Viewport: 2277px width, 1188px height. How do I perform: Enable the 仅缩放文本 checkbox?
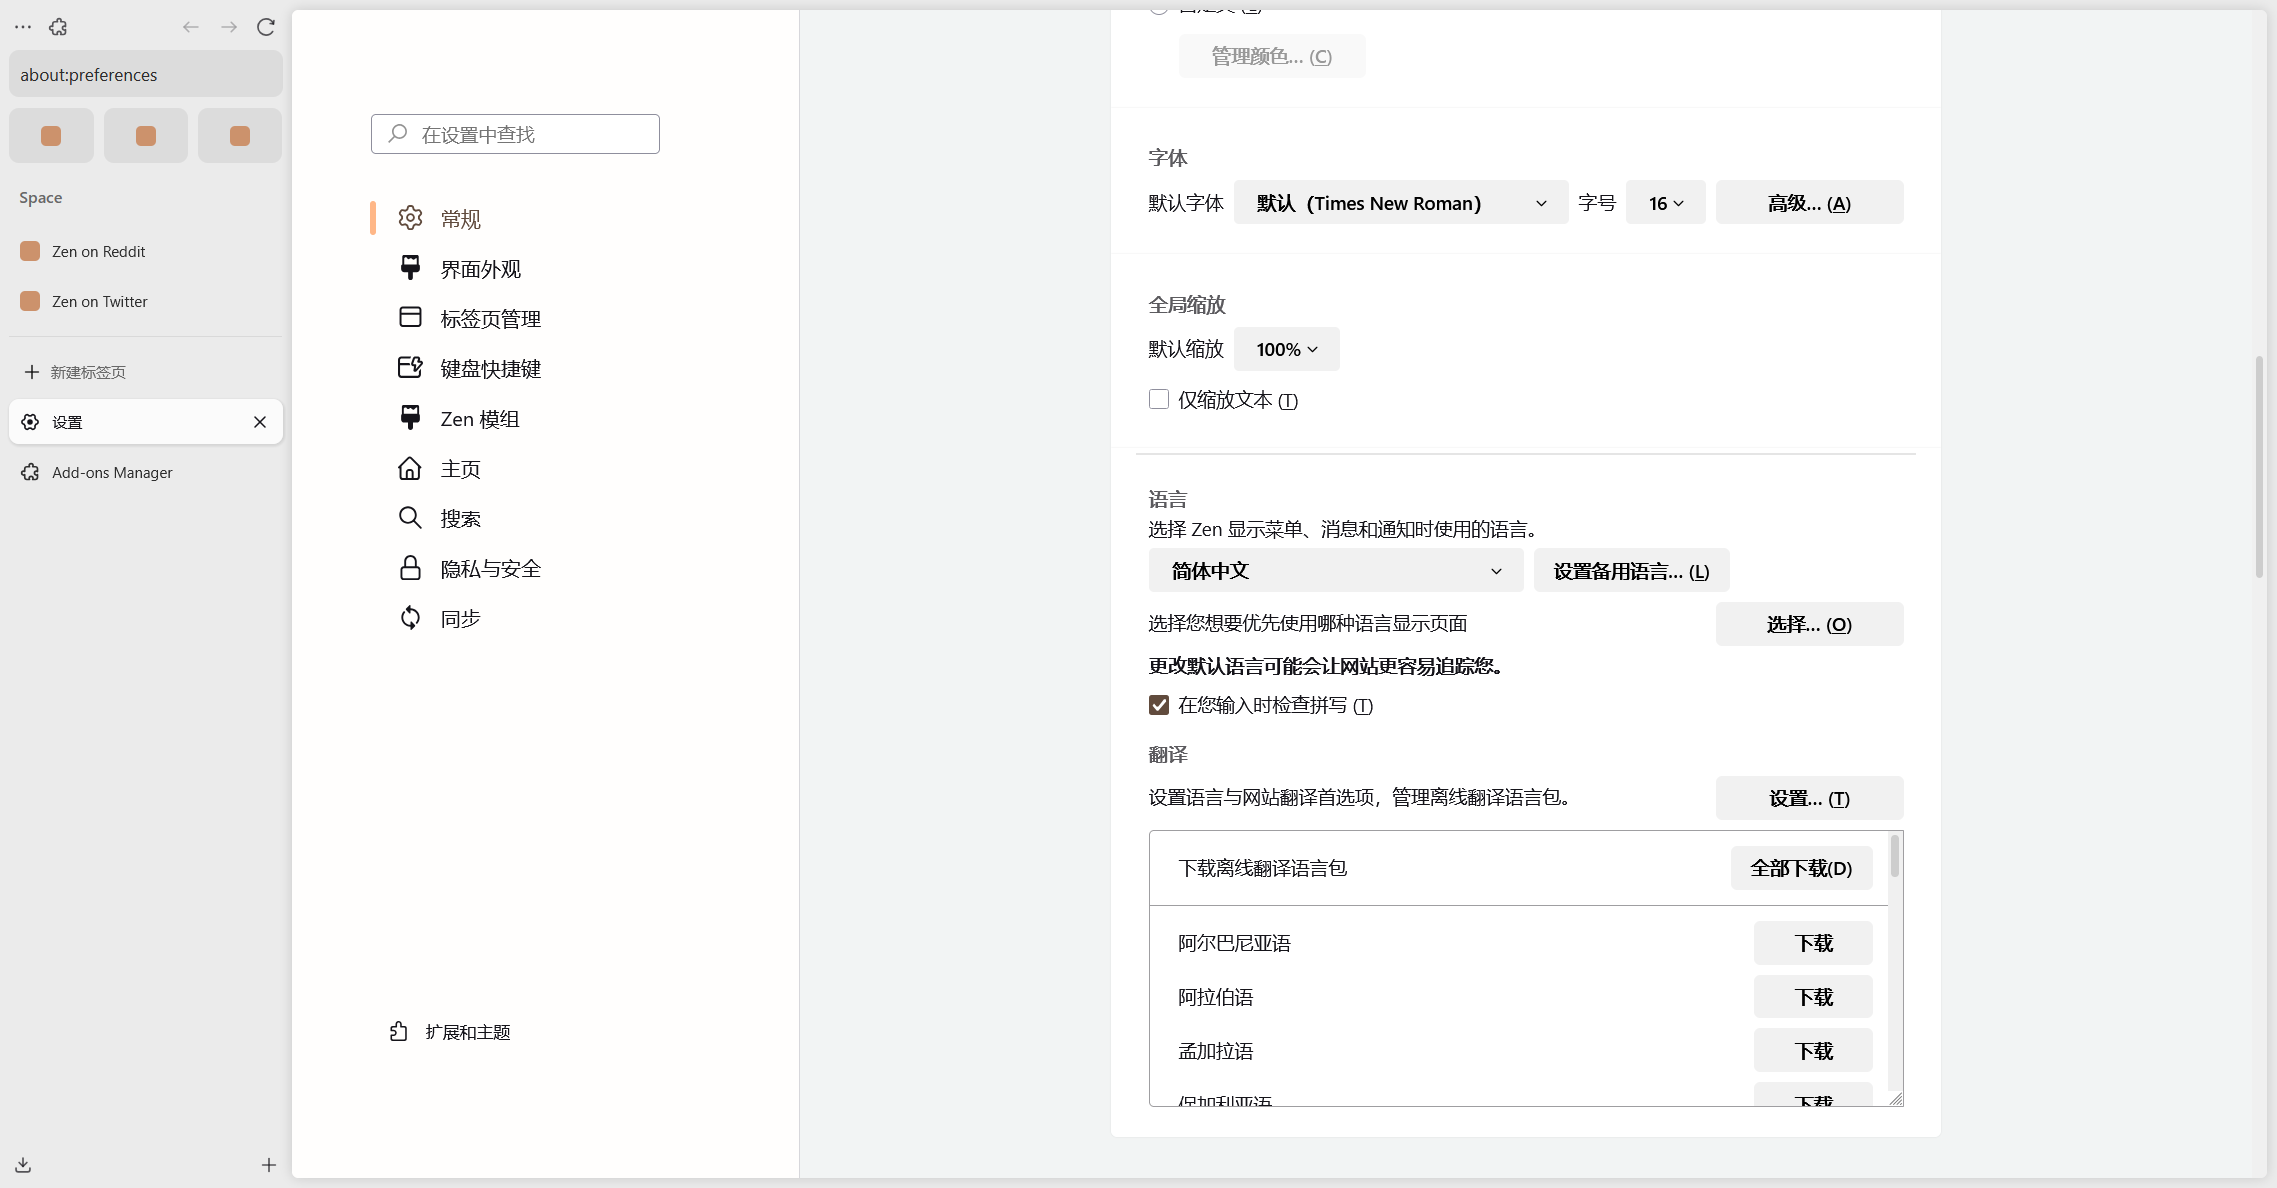coord(1159,399)
